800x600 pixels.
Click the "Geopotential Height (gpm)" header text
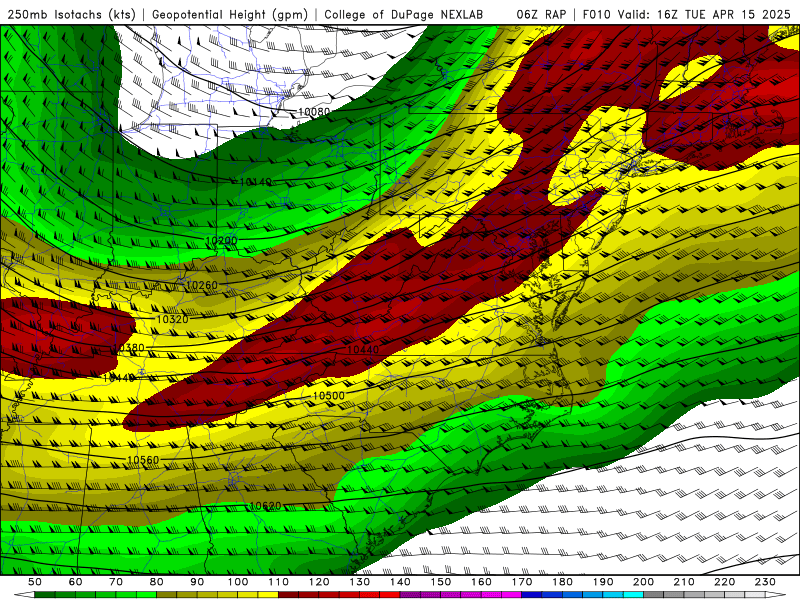[x=230, y=14]
